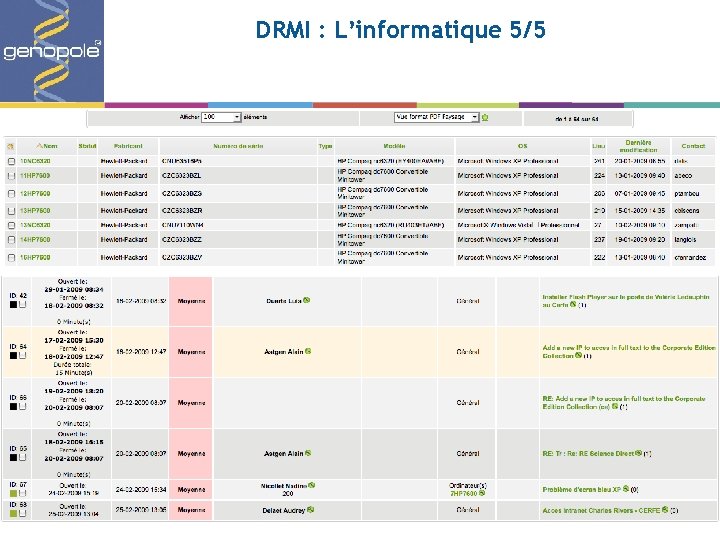Open the Vue format PDF paysage dropdown

click(437, 117)
